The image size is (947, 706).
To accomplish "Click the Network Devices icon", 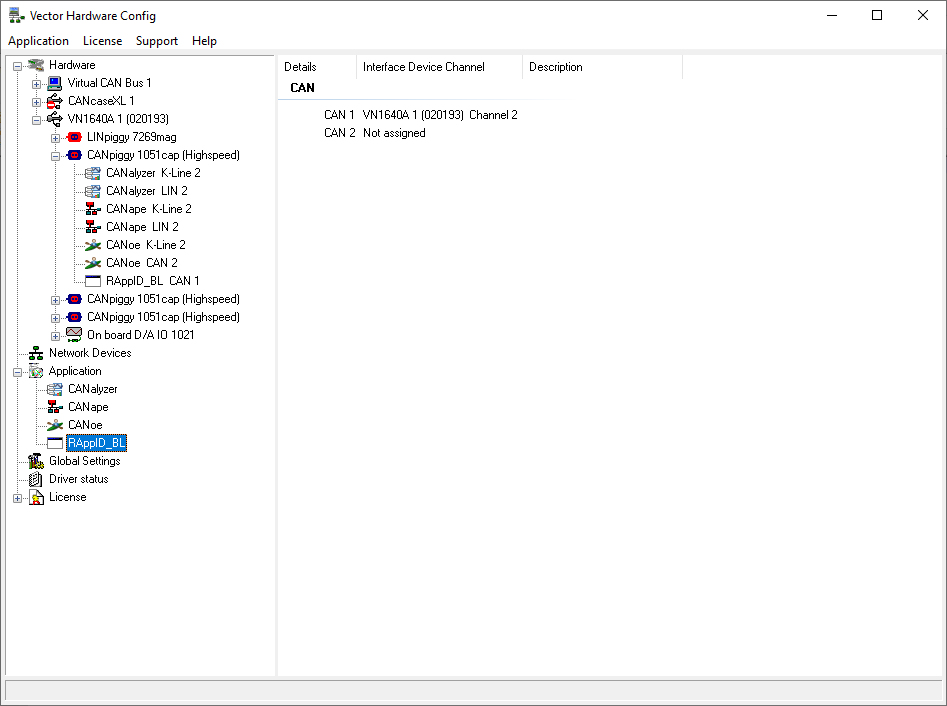I will click(37, 352).
